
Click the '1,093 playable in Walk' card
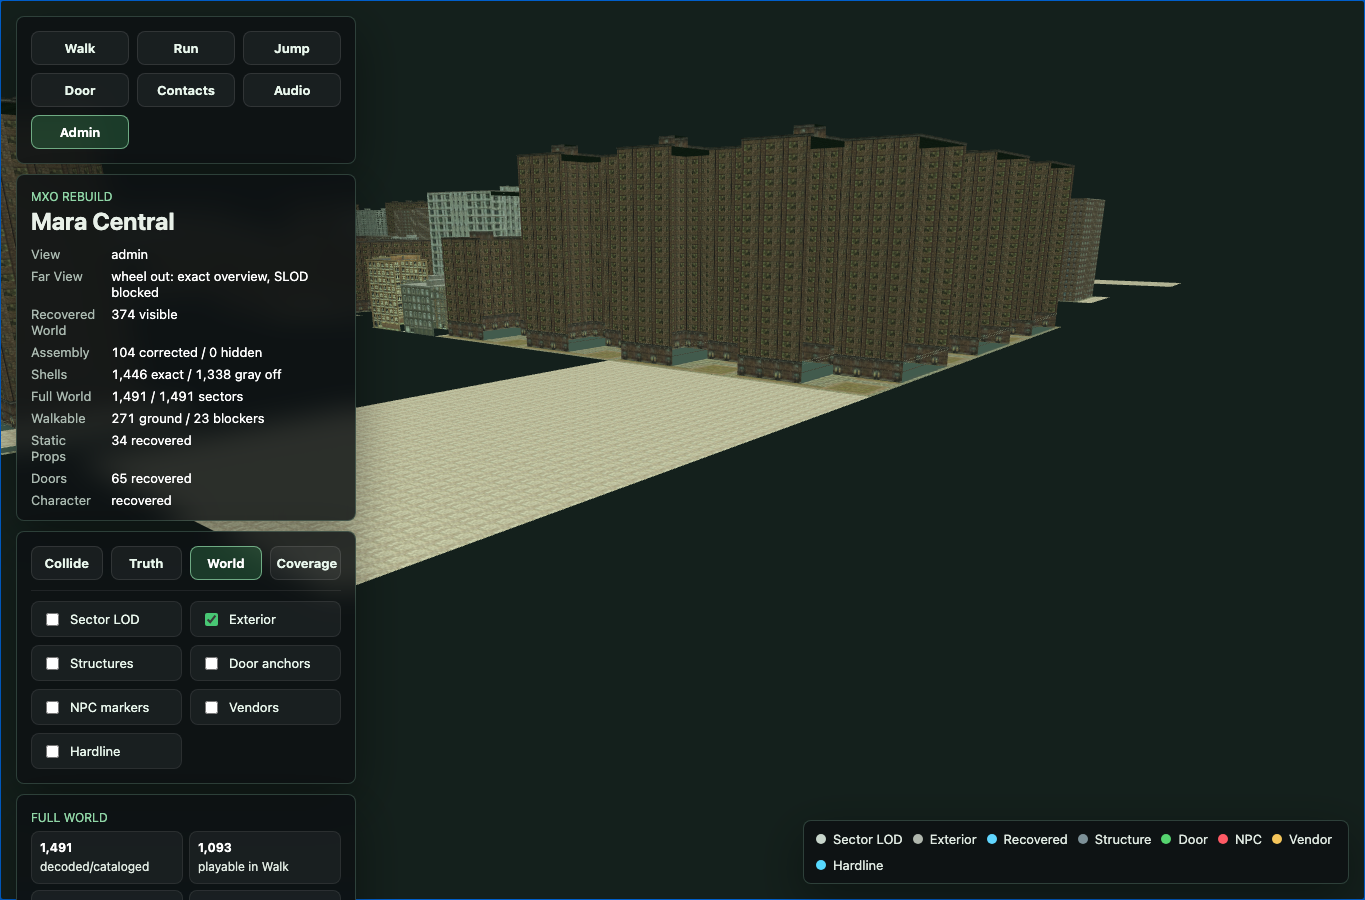click(265, 857)
